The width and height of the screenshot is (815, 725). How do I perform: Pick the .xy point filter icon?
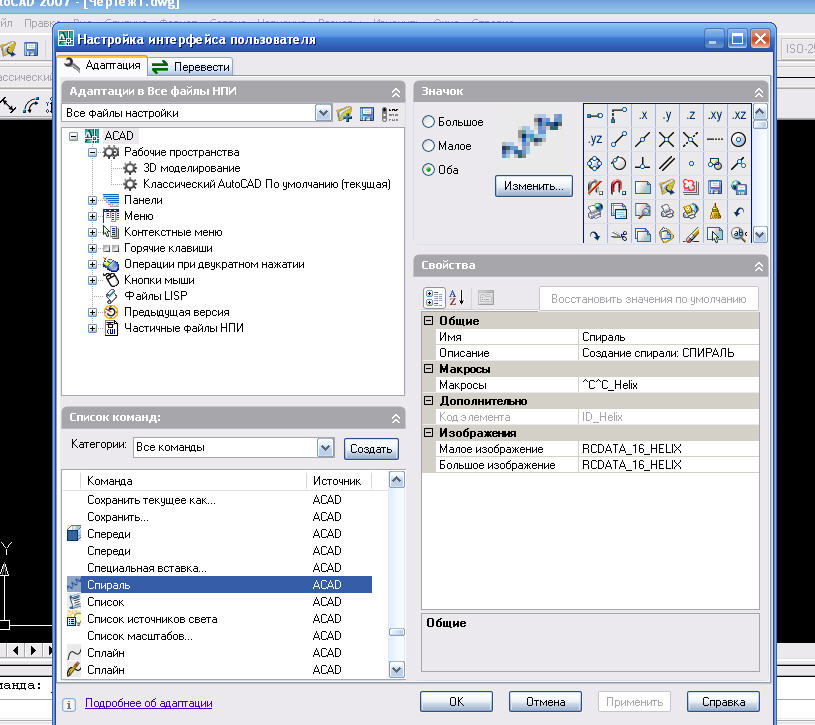[x=715, y=115]
